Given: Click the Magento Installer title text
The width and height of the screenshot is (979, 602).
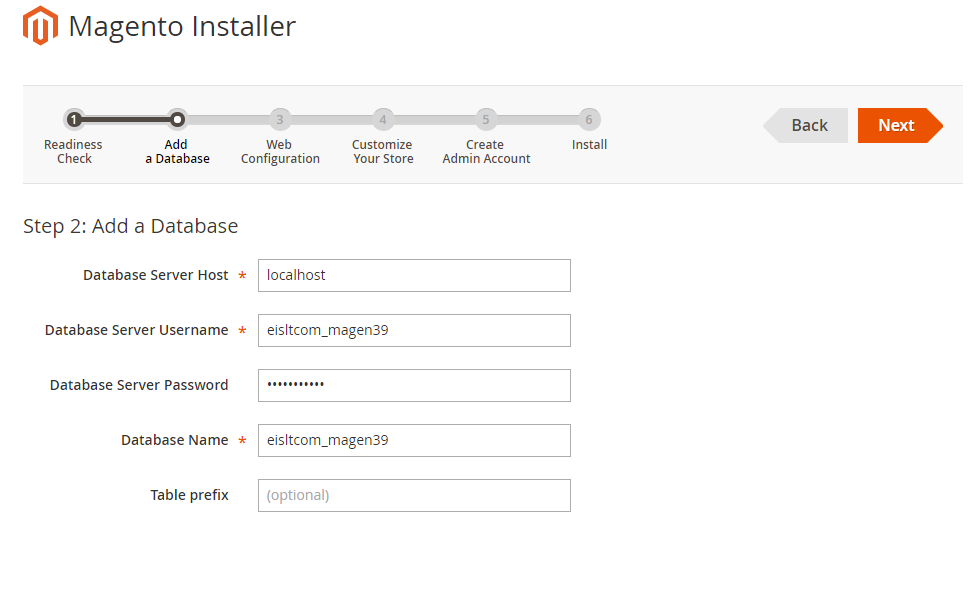Looking at the screenshot, I should click(182, 27).
